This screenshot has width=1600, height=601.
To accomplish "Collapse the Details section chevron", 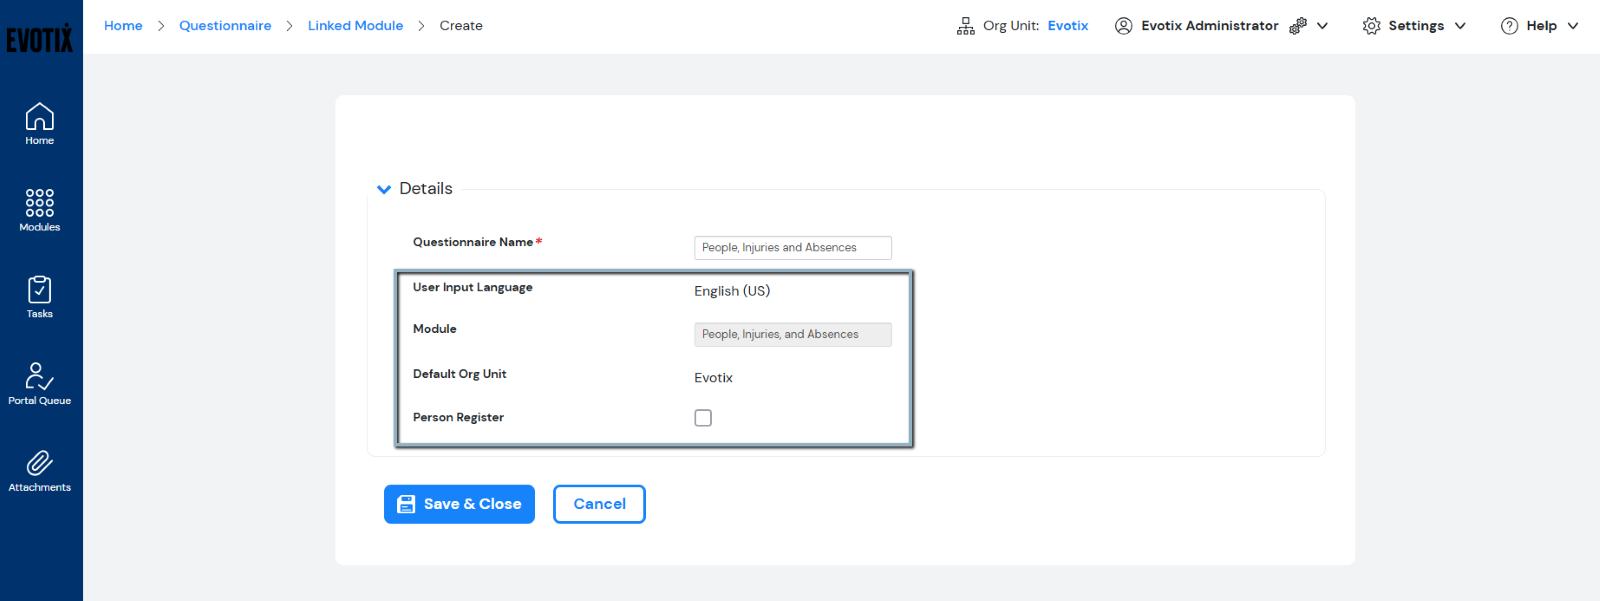I will point(384,189).
